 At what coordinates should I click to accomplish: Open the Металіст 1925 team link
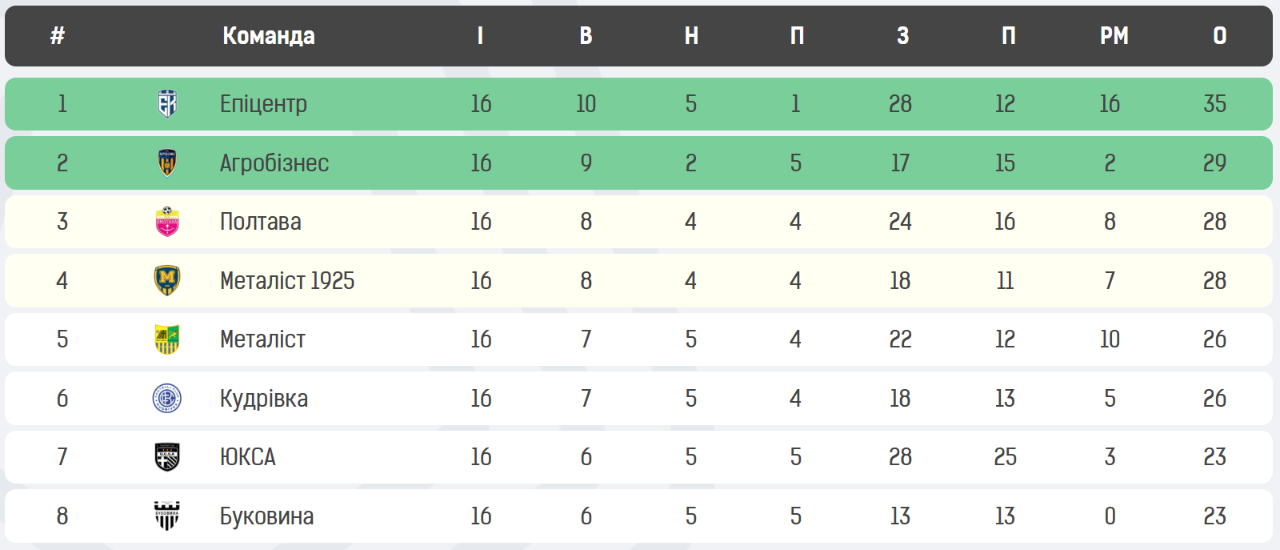coord(287,281)
